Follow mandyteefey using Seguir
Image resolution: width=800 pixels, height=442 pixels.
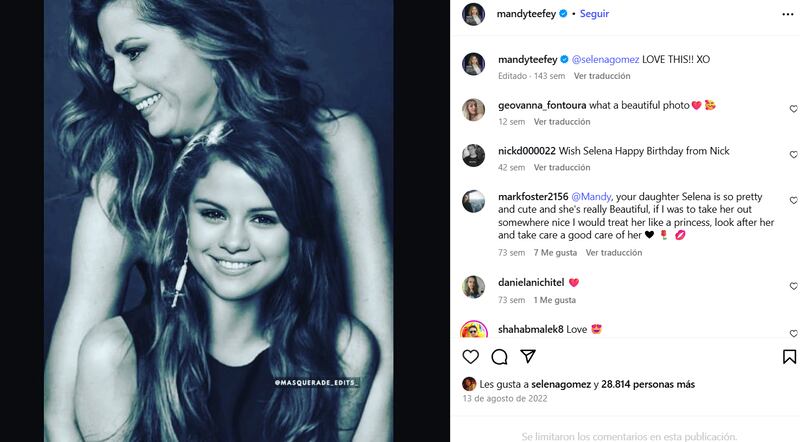594,14
